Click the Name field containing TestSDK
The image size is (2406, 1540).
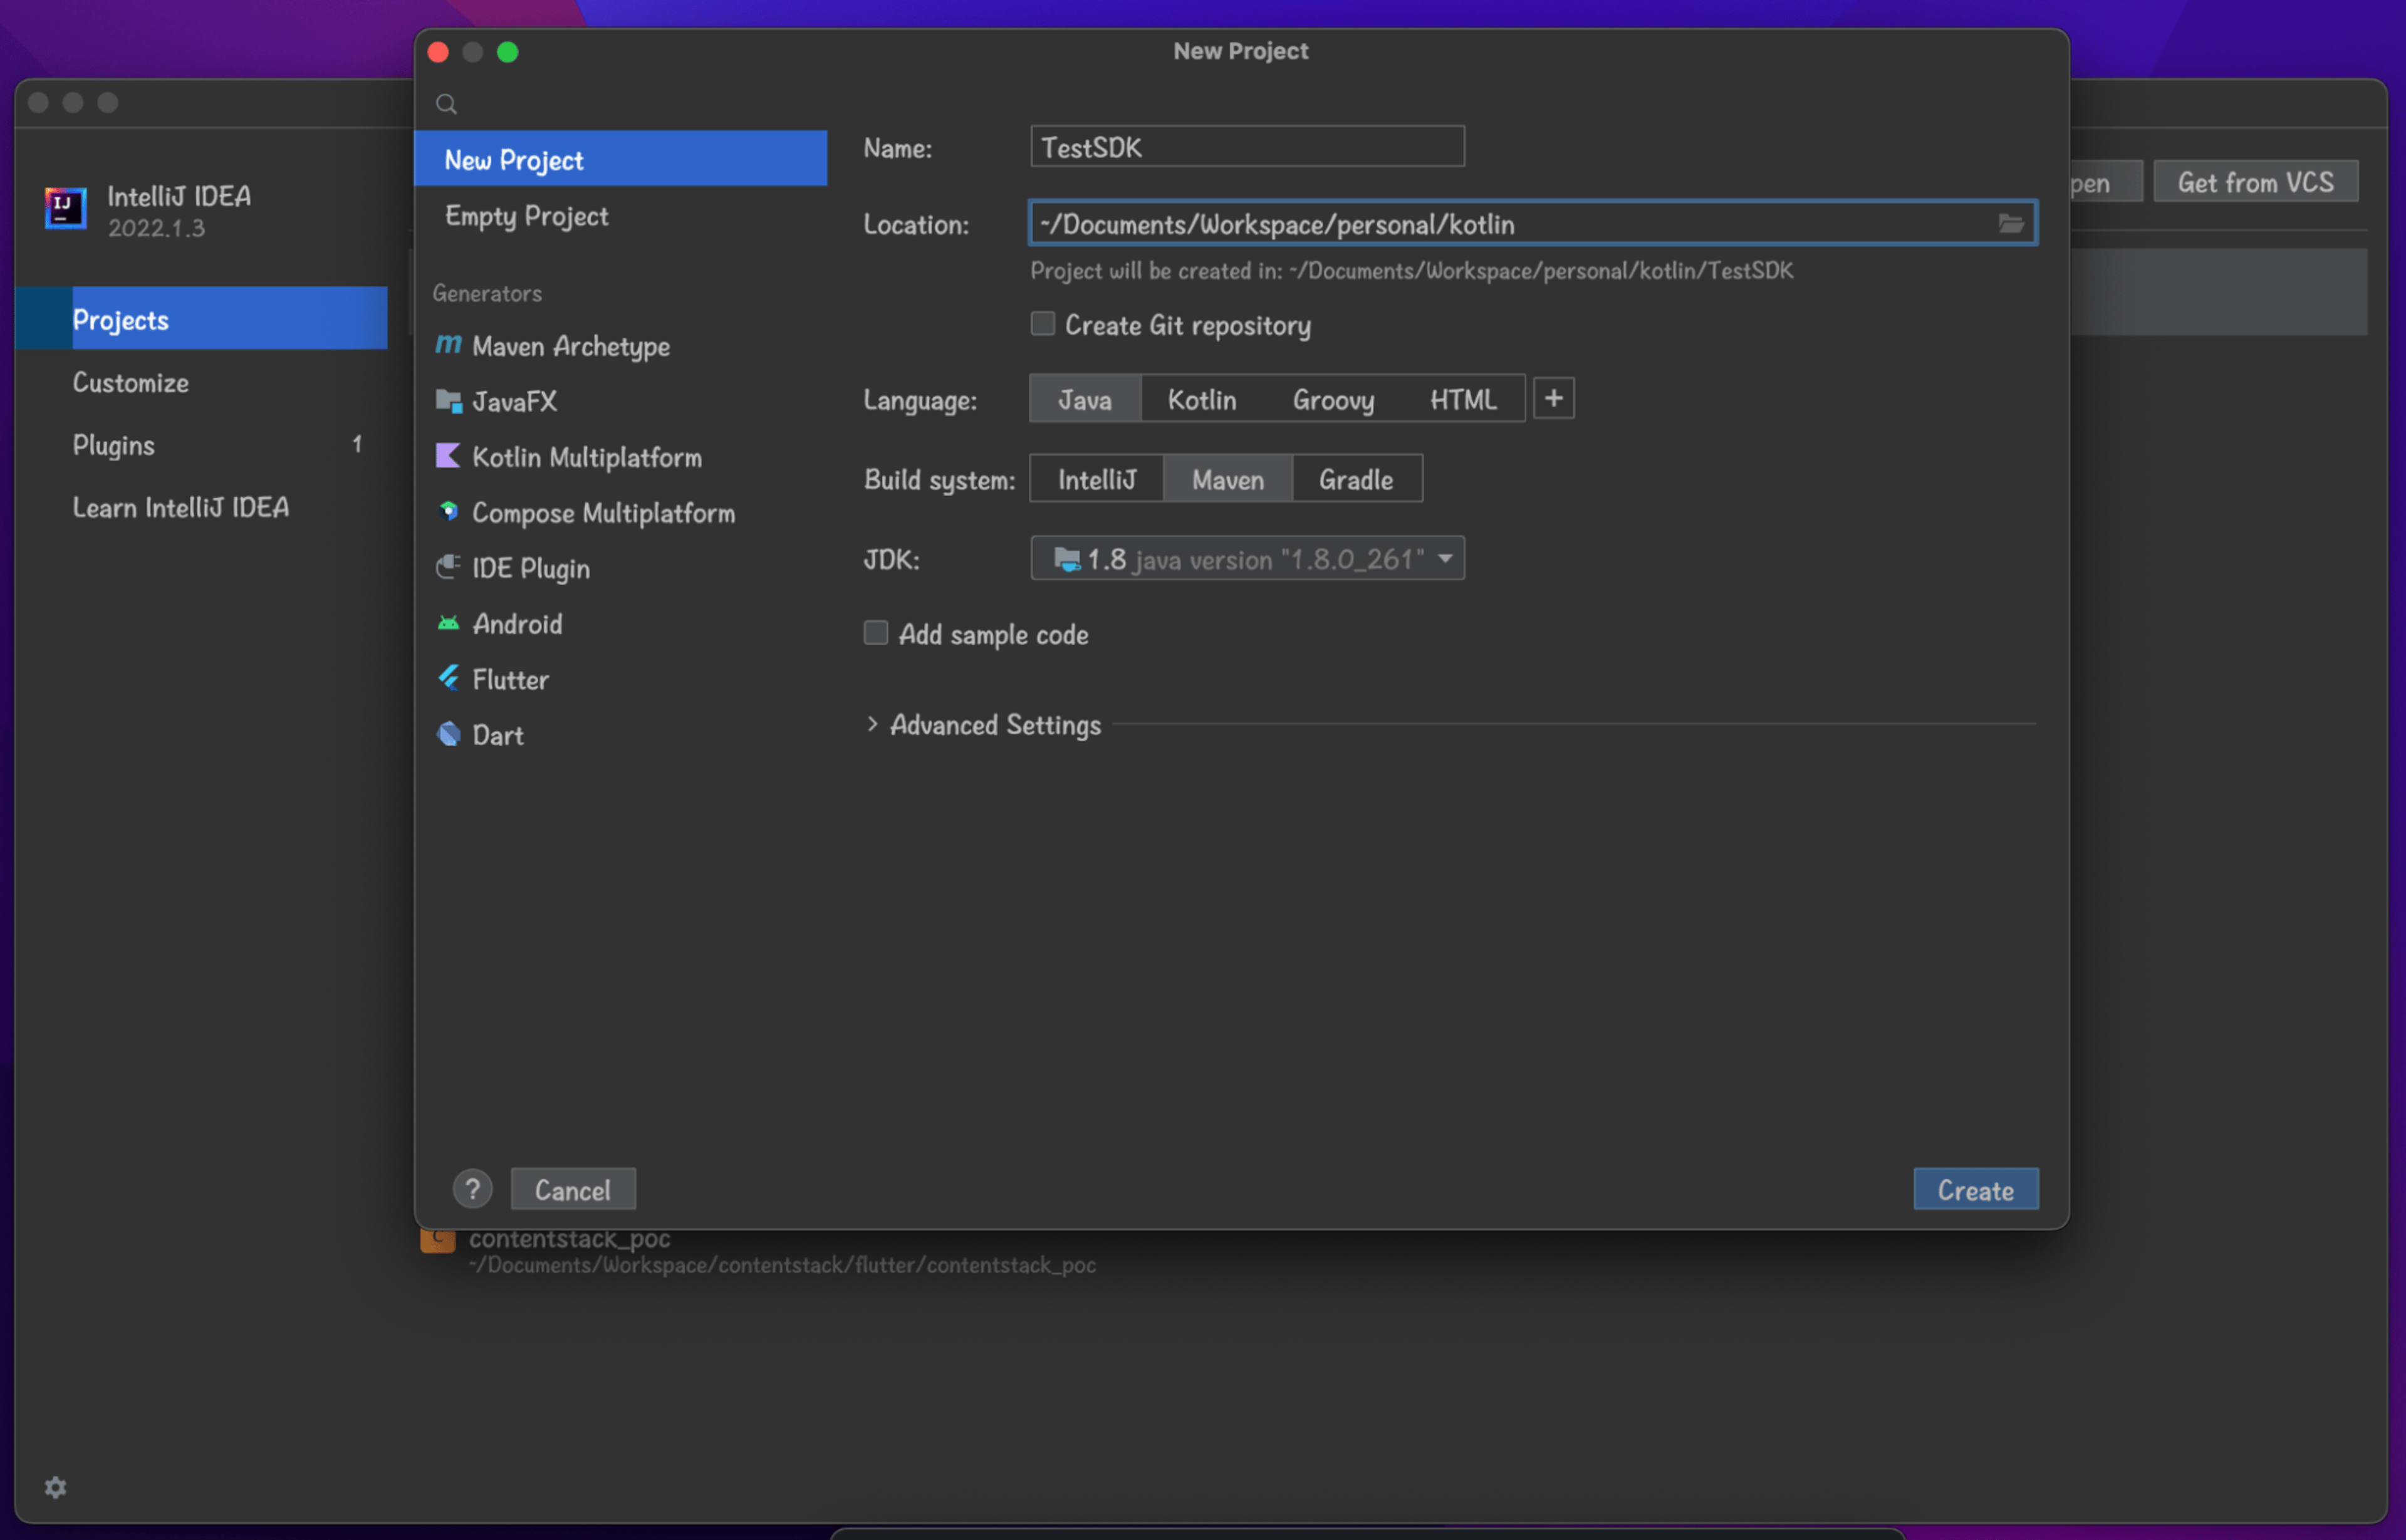(x=1247, y=146)
